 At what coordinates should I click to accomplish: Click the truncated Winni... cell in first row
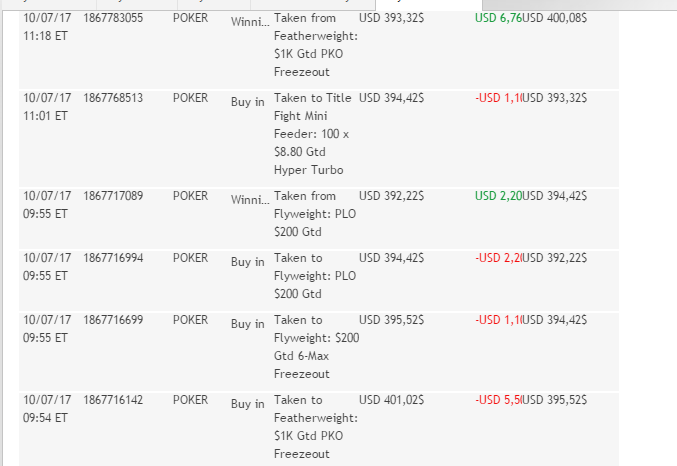click(x=247, y=21)
